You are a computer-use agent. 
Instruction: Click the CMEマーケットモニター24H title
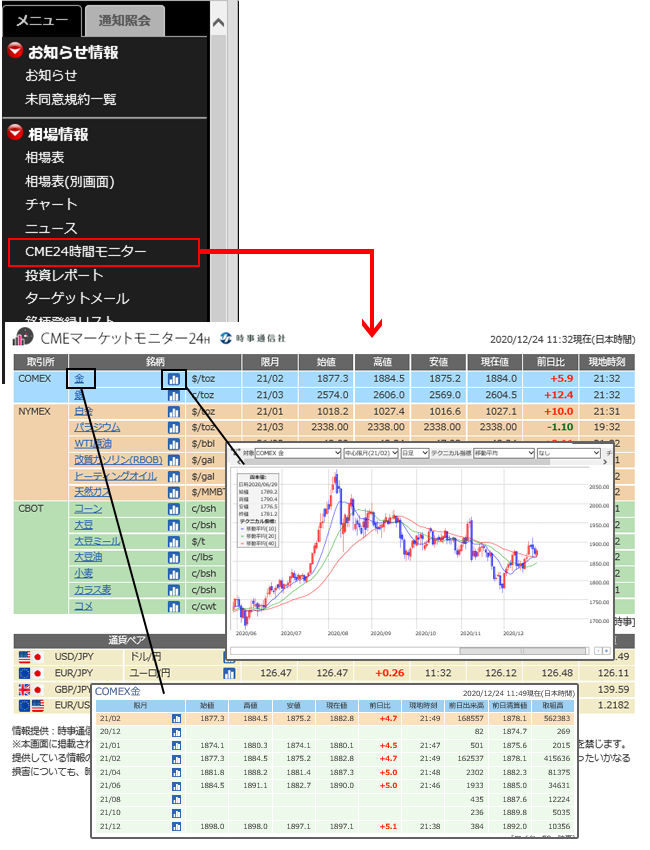[125, 338]
